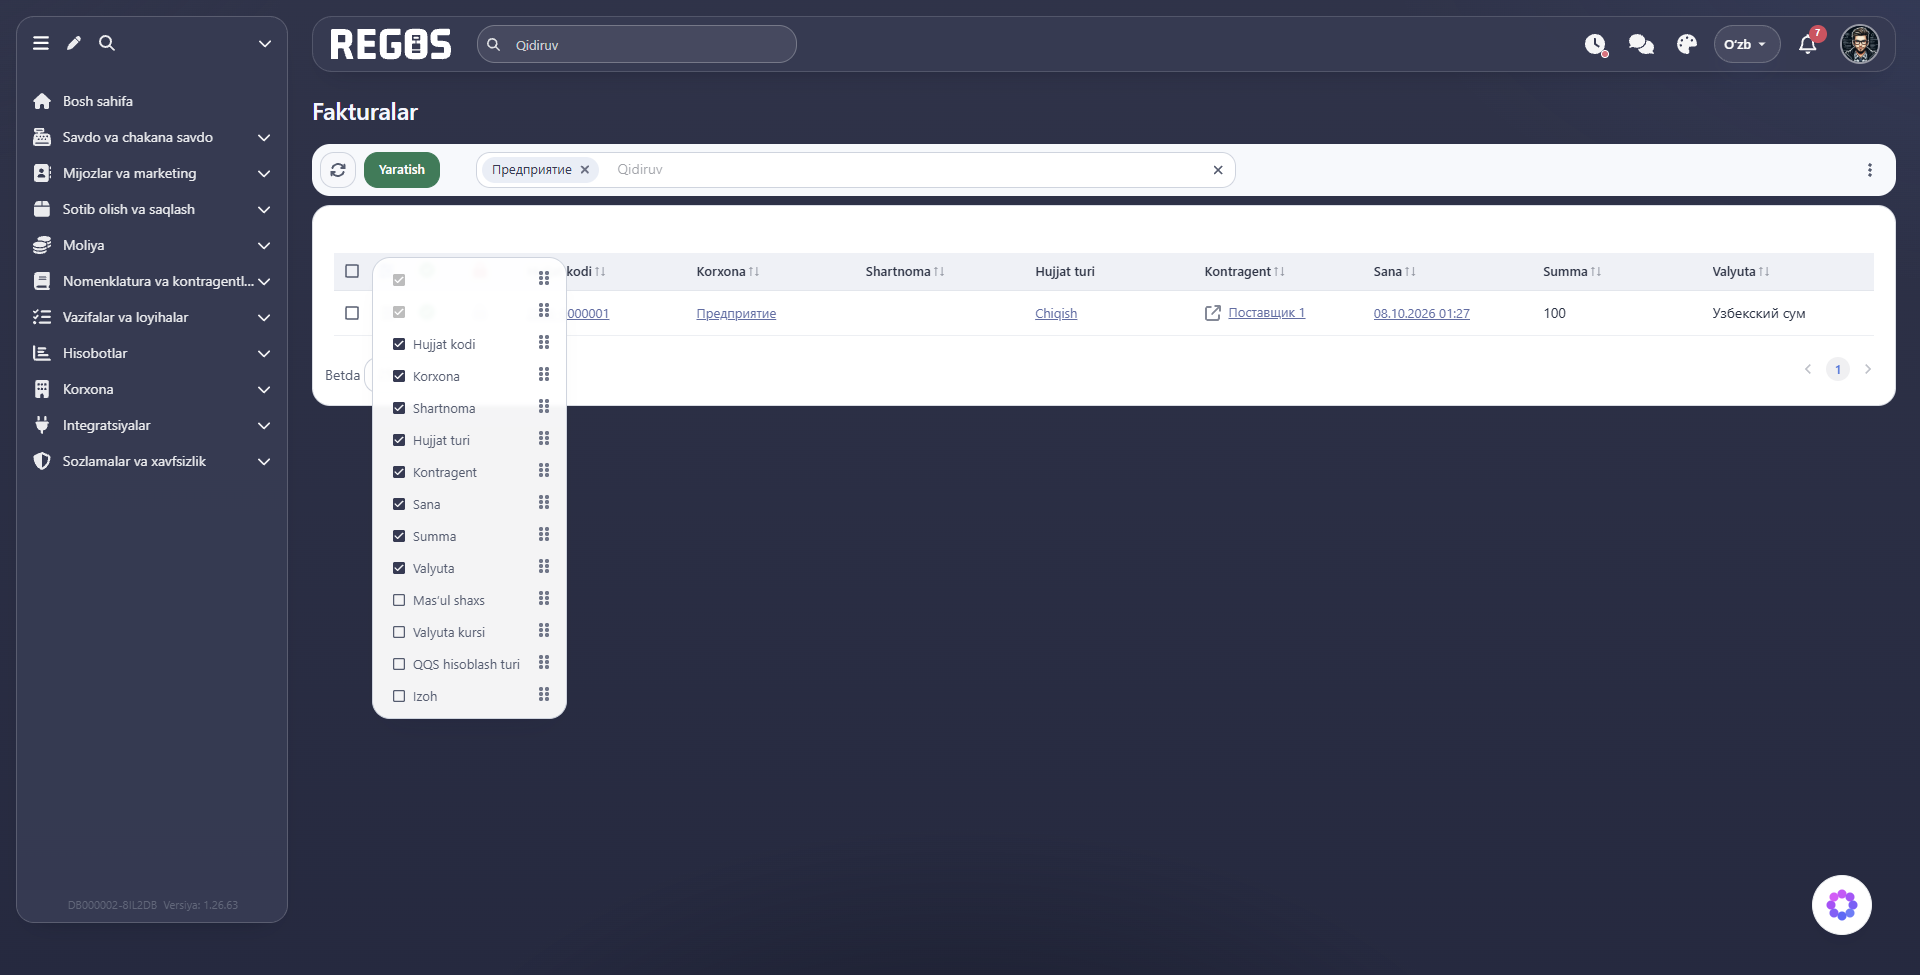Open the Поставщик 1 contractor link

1266,313
